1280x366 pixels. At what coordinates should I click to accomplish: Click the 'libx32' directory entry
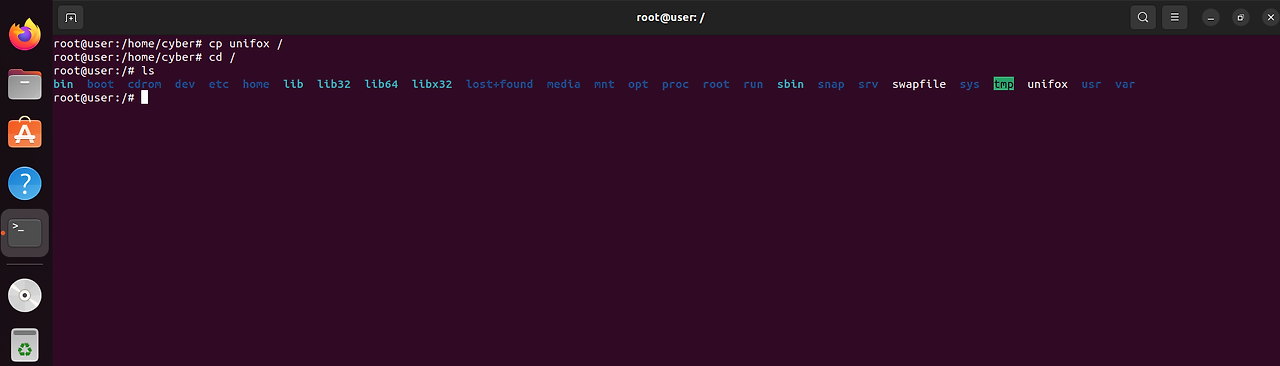(432, 84)
